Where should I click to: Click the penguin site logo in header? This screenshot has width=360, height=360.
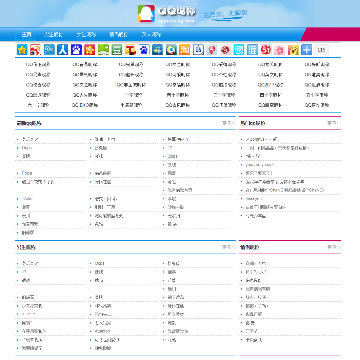[146, 13]
